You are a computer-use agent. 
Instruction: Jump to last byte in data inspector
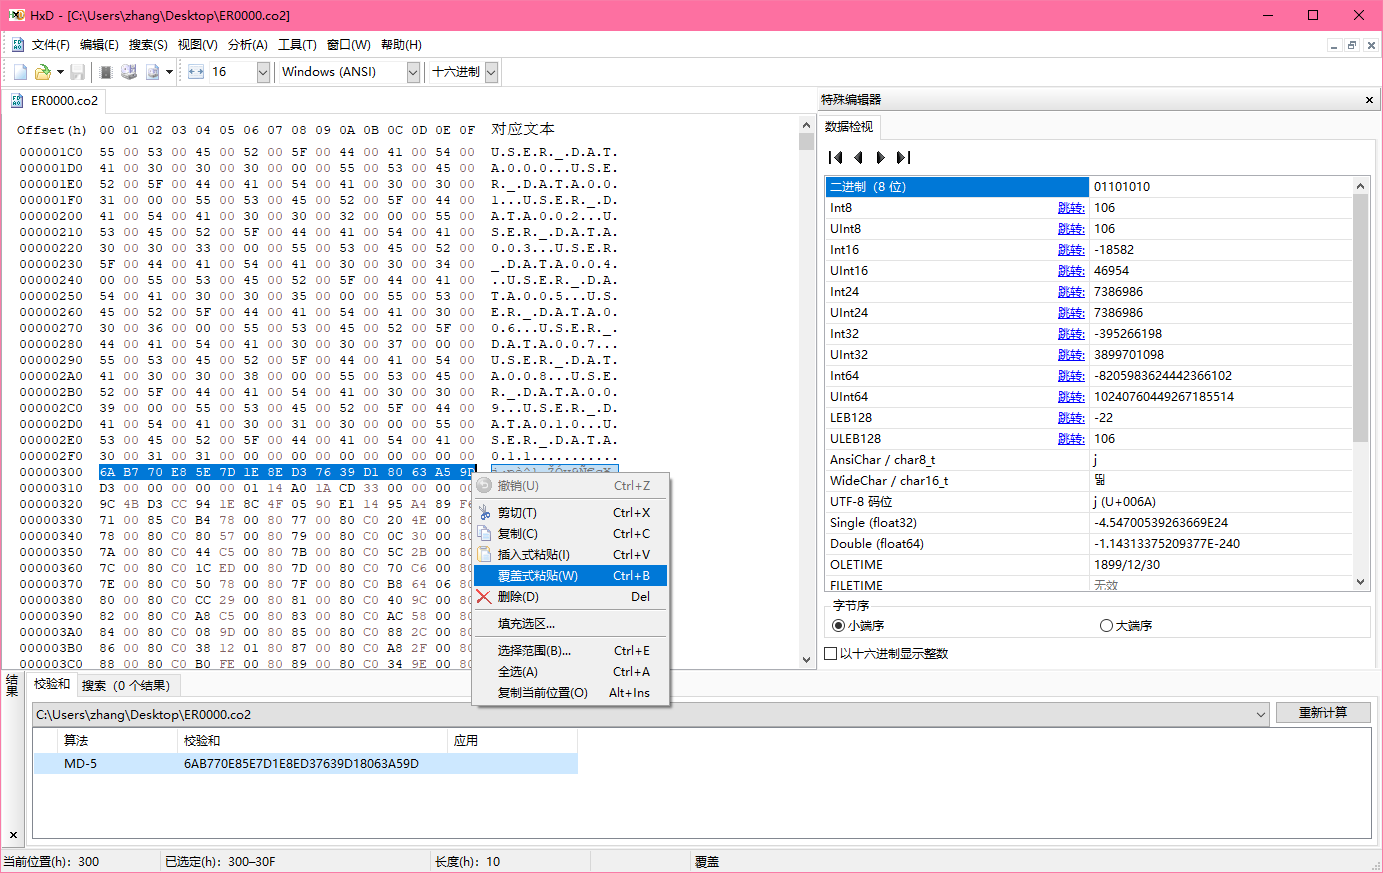pos(904,157)
